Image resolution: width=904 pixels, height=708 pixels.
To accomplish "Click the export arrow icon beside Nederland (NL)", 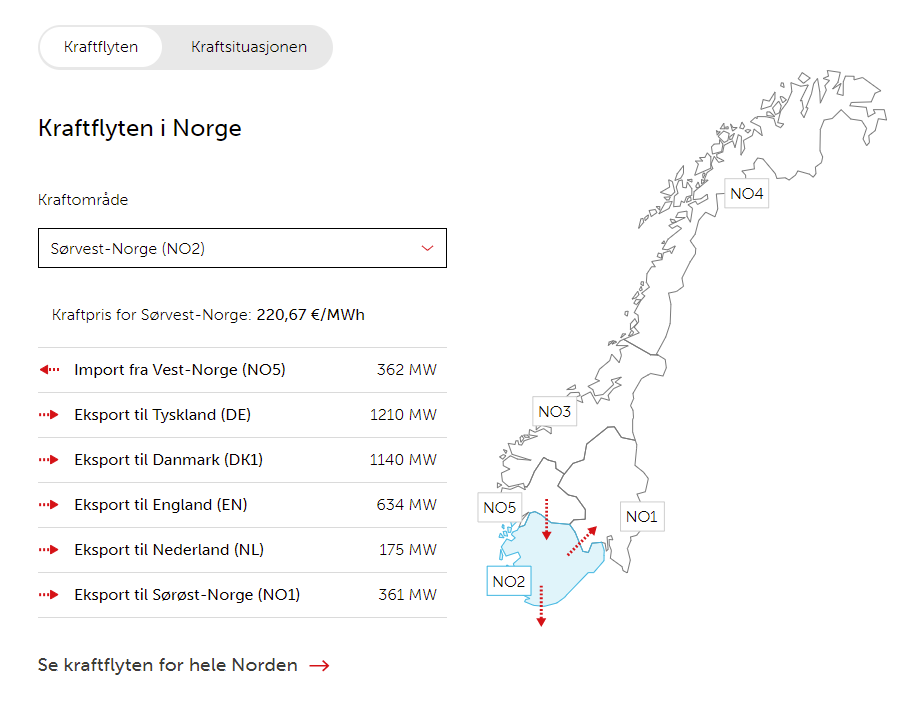I will pyautogui.click(x=49, y=549).
